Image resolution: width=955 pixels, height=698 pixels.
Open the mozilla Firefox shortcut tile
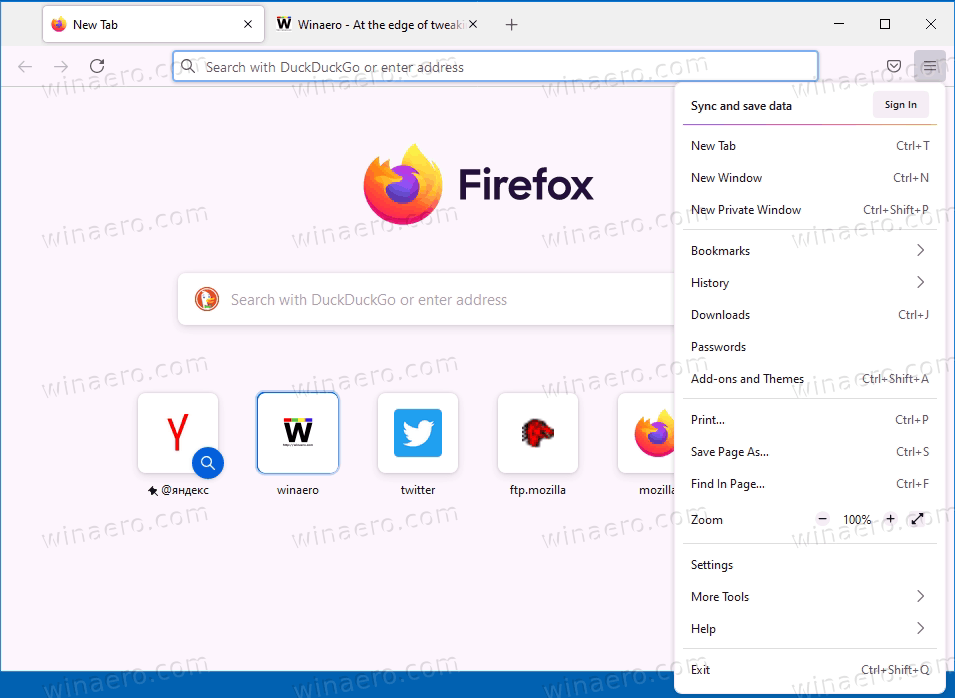coord(653,433)
